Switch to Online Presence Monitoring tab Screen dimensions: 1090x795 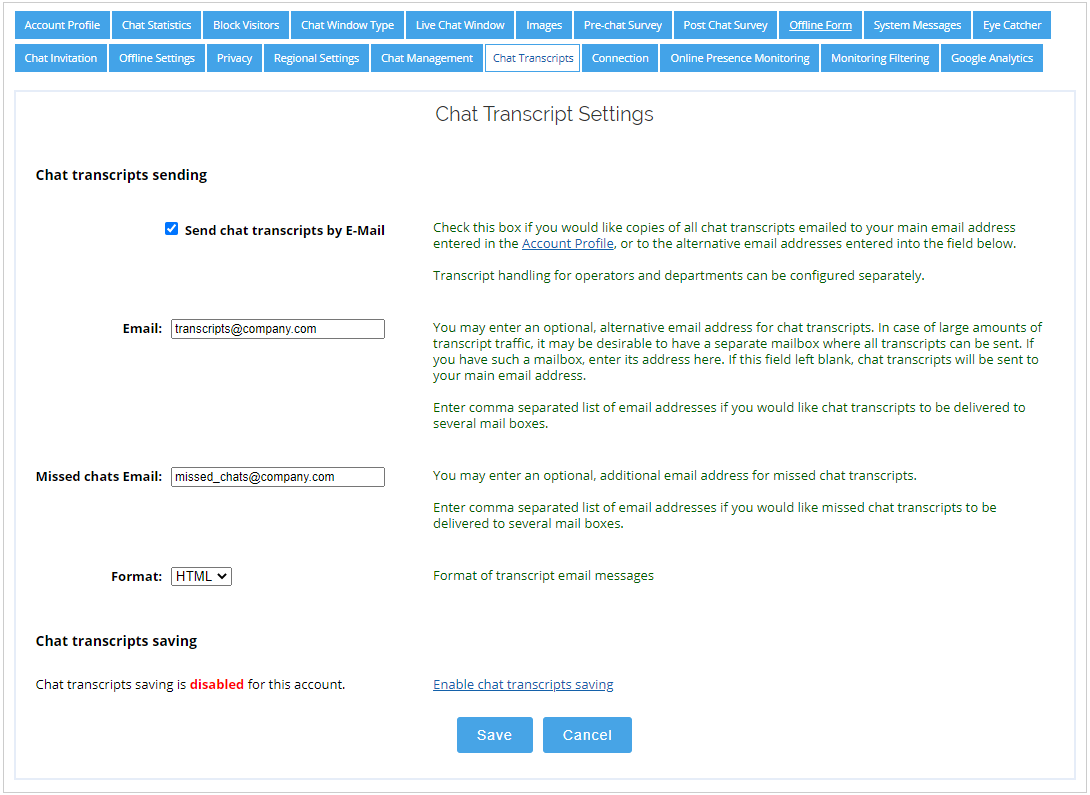(740, 58)
